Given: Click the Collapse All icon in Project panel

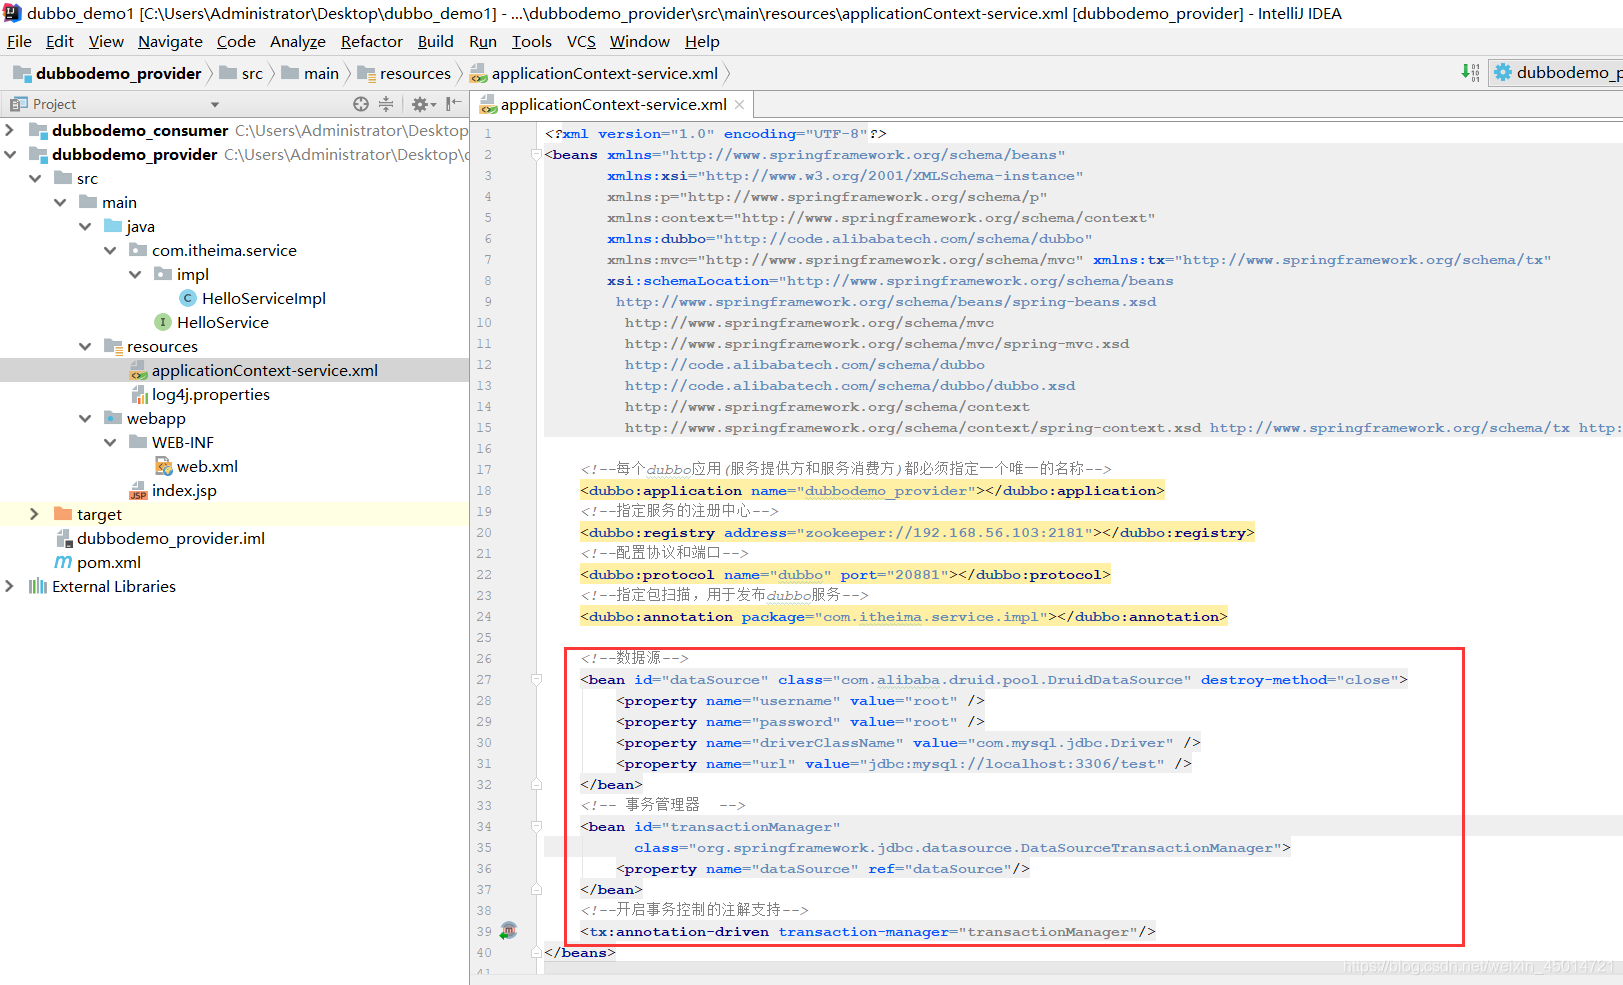Looking at the screenshot, I should pos(386,104).
